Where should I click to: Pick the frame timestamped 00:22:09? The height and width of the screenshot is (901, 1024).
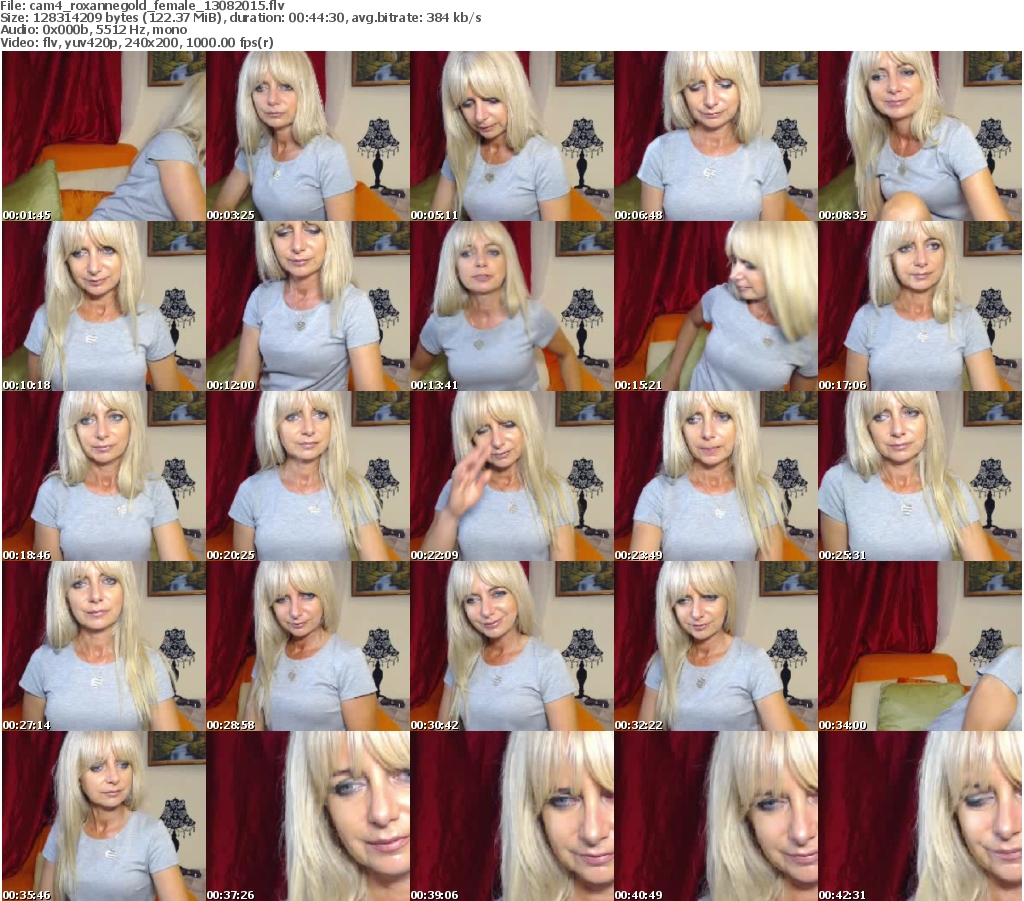click(x=512, y=476)
